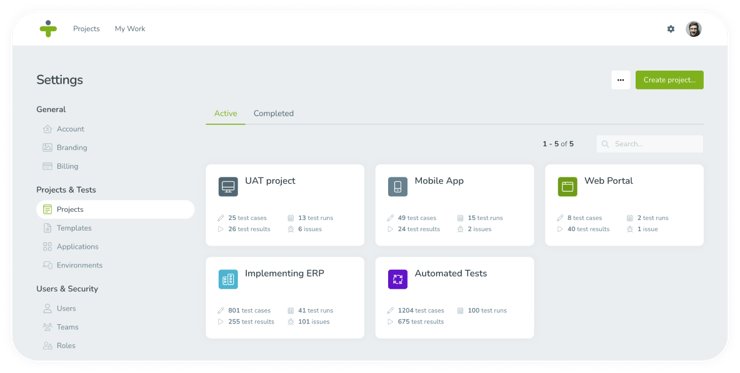
Task: Click '2 issues' in Mobile App
Action: tap(479, 229)
